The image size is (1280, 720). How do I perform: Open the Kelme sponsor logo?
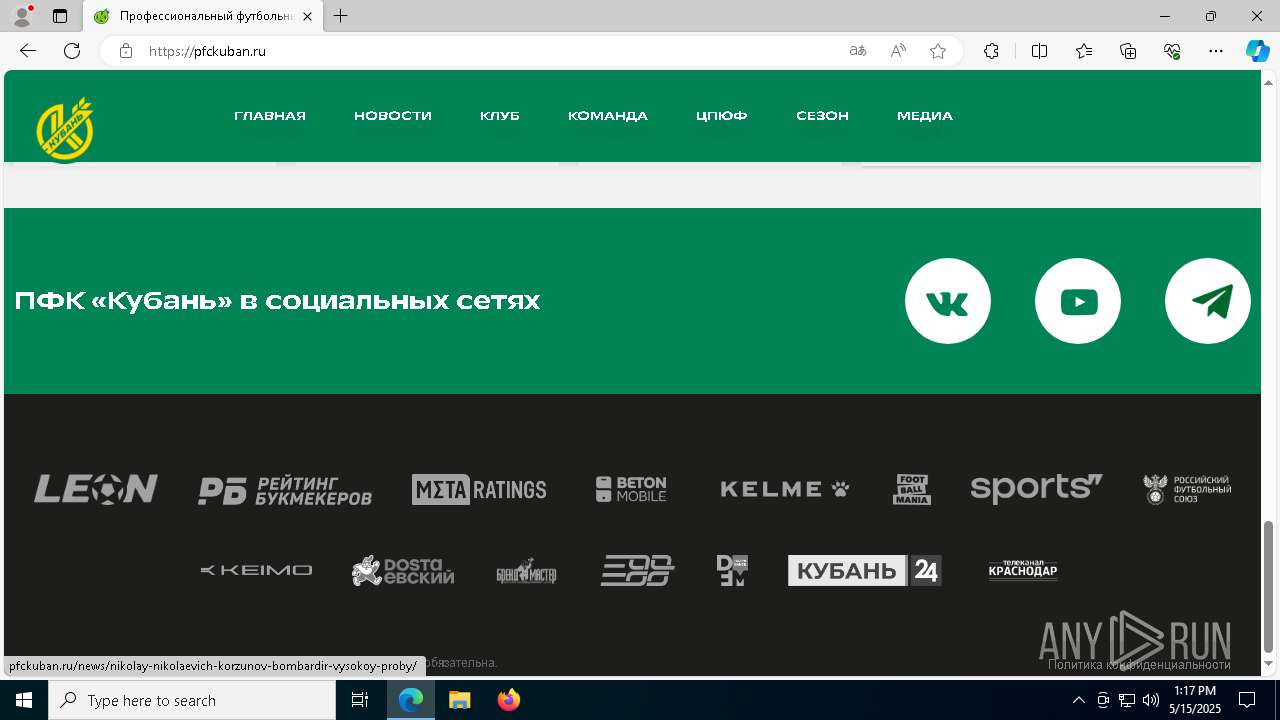[785, 489]
